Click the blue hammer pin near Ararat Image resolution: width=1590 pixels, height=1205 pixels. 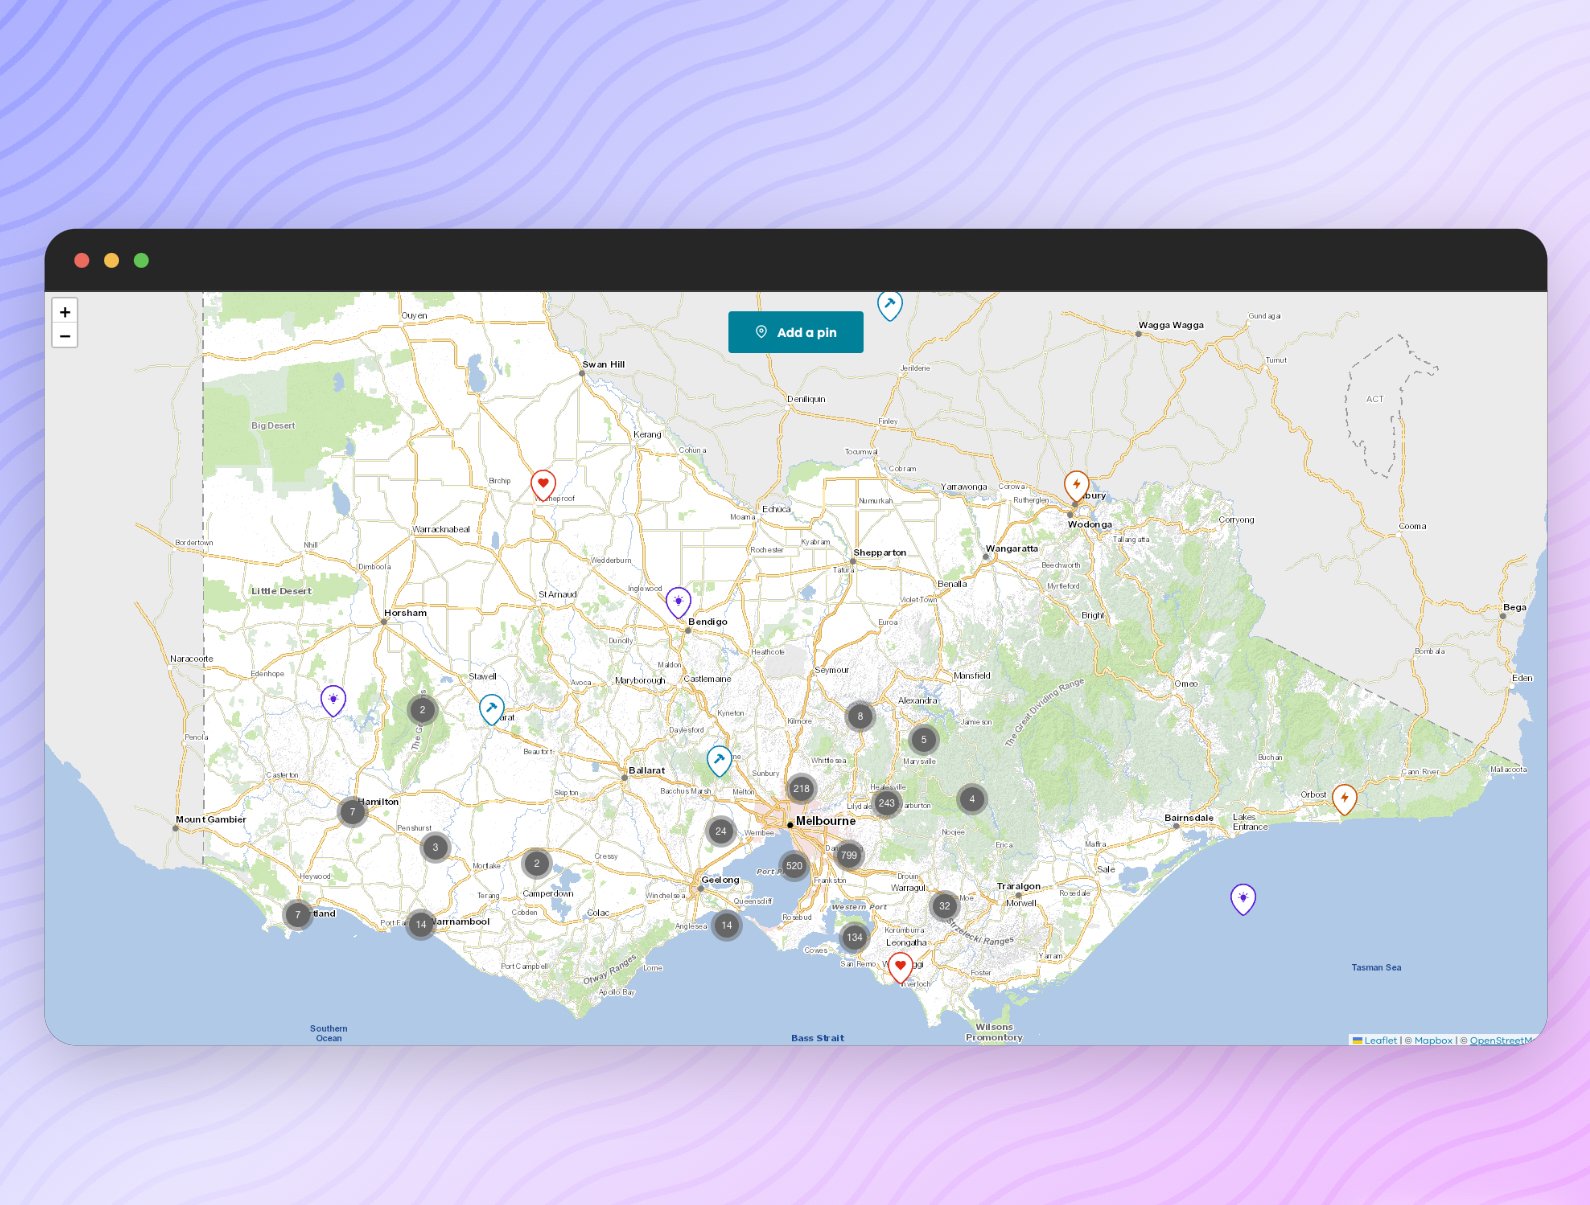(491, 708)
